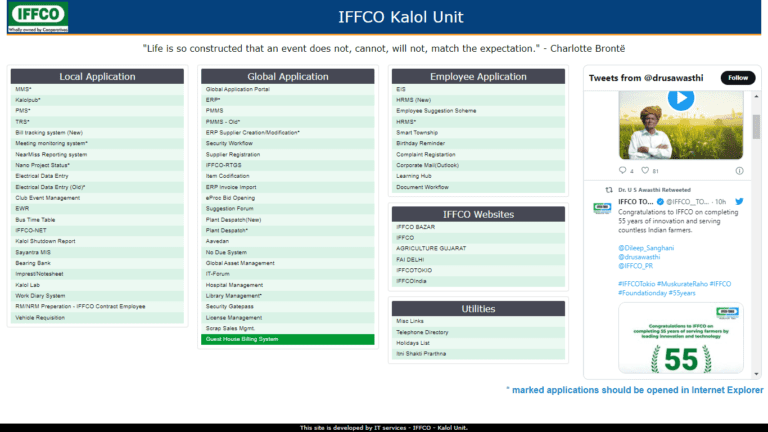This screenshot has height=432, width=768.
Task: Click the IFFCO logo in the header
Action: click(38, 17)
